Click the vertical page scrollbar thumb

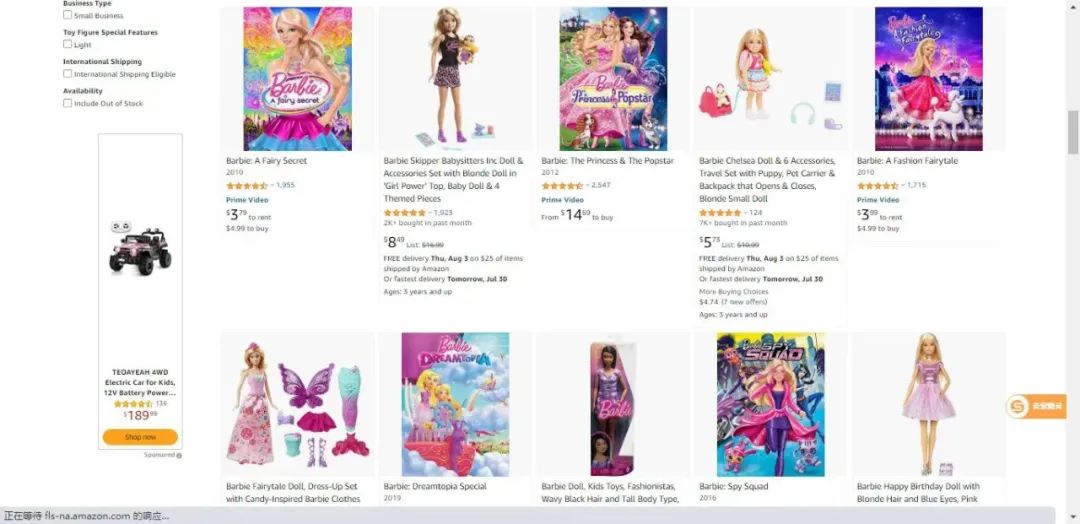click(x=1072, y=132)
